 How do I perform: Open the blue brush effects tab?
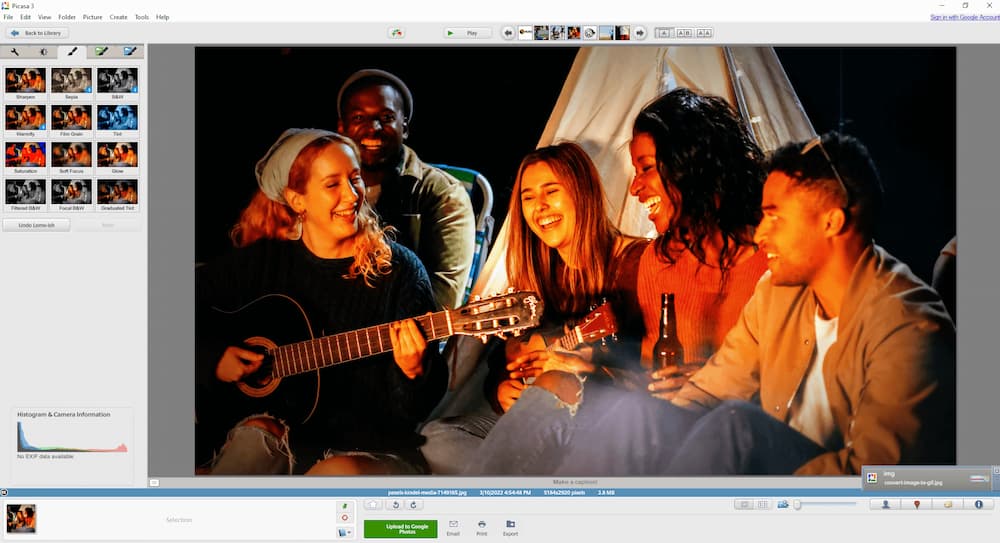click(129, 52)
